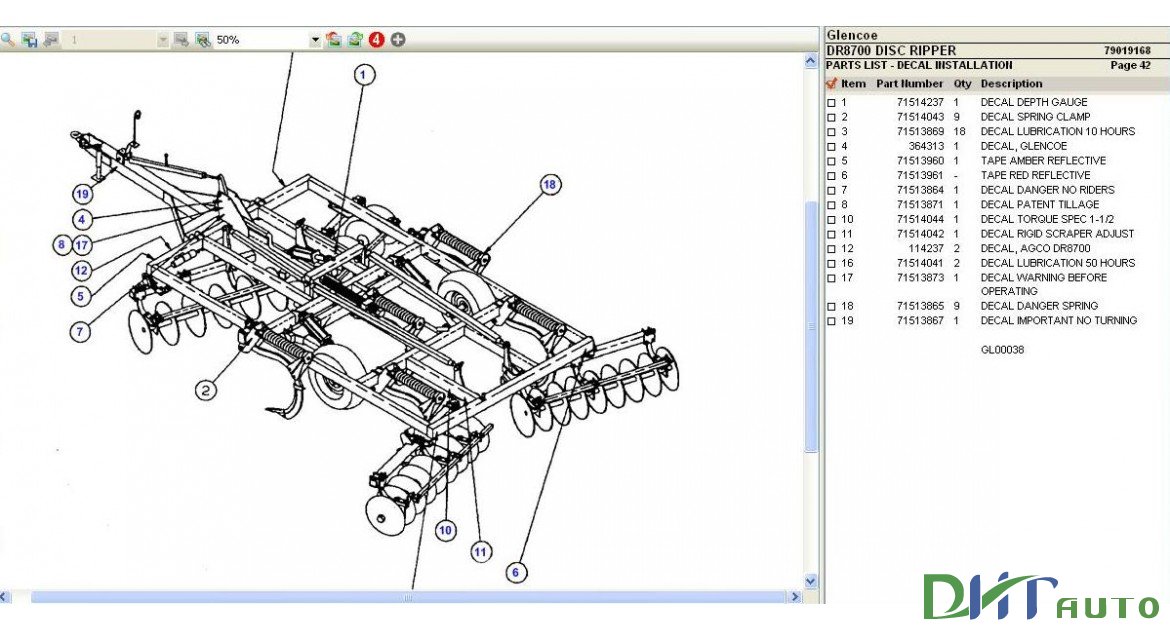The height and width of the screenshot is (630, 1170).
Task: Rotate the diagram left
Action: point(334,40)
